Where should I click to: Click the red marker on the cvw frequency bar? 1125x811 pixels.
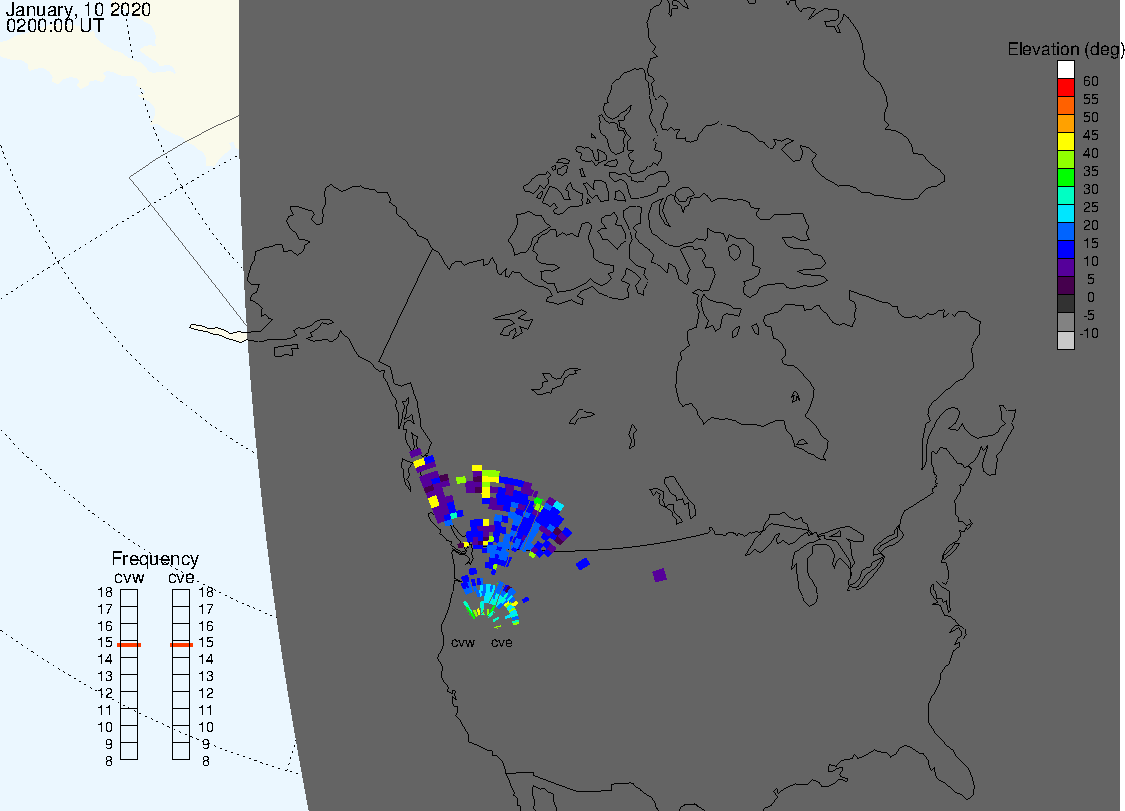point(129,644)
